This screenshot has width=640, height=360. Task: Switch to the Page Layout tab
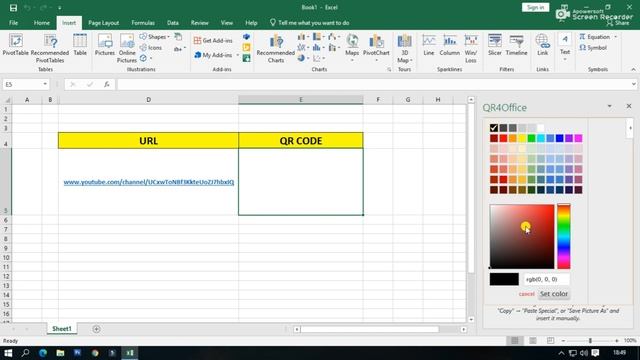click(x=104, y=23)
